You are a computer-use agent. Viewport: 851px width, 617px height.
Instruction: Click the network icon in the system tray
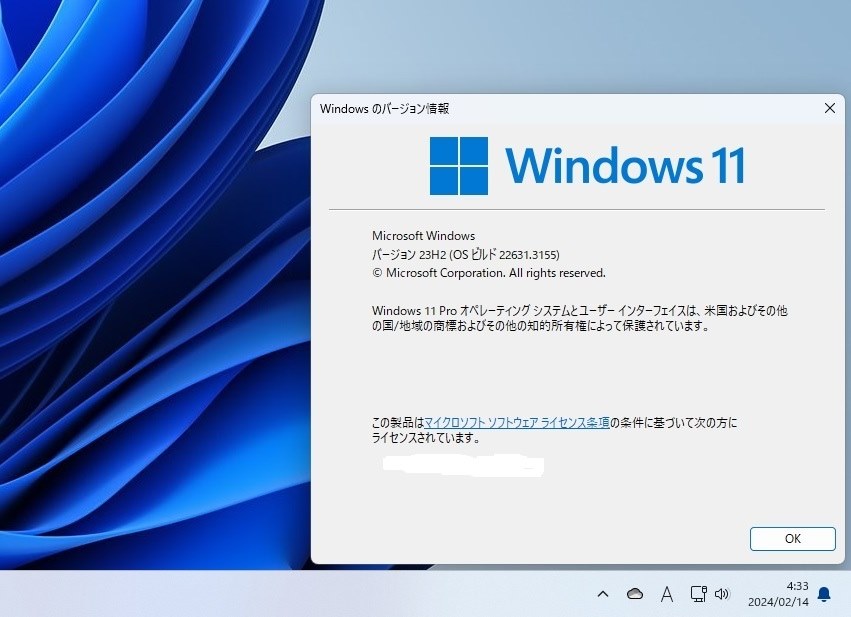click(x=697, y=593)
